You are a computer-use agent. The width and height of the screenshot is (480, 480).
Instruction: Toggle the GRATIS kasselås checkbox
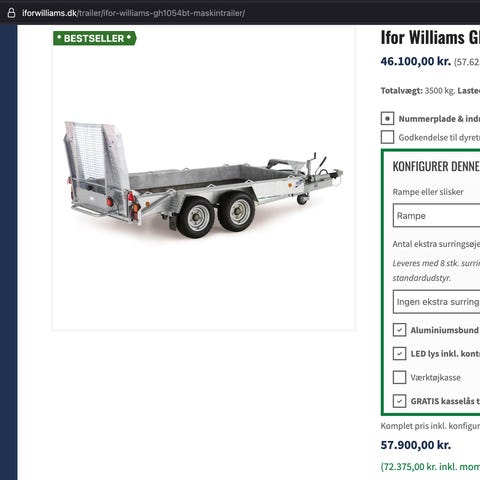[399, 401]
